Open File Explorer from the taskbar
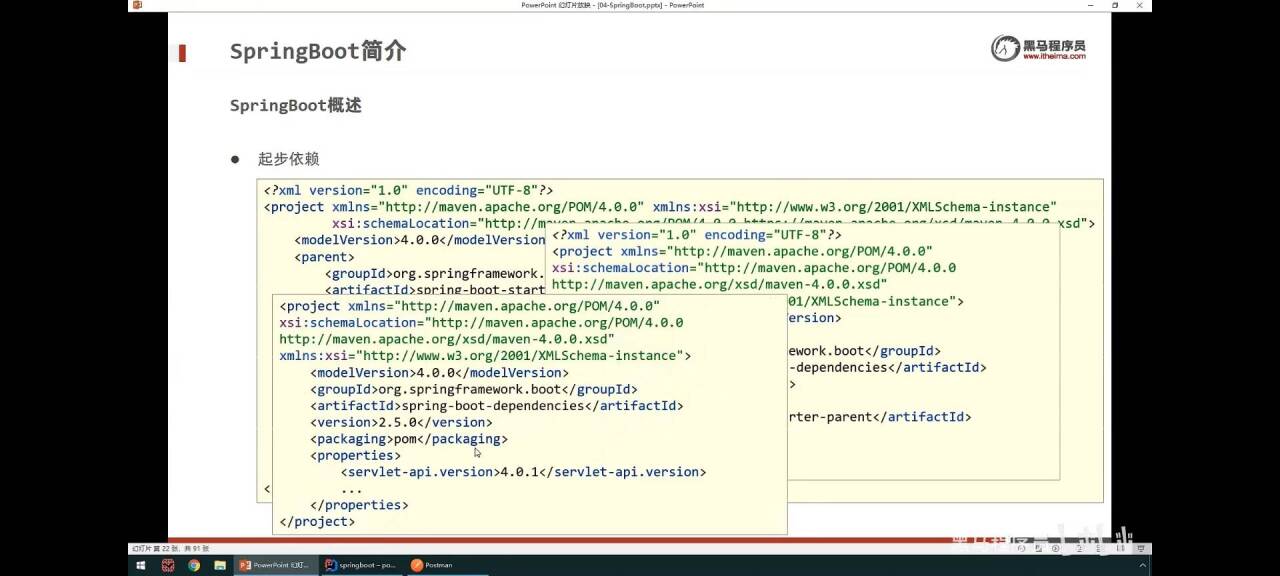This screenshot has width=1280, height=576. pyautogui.click(x=219, y=565)
